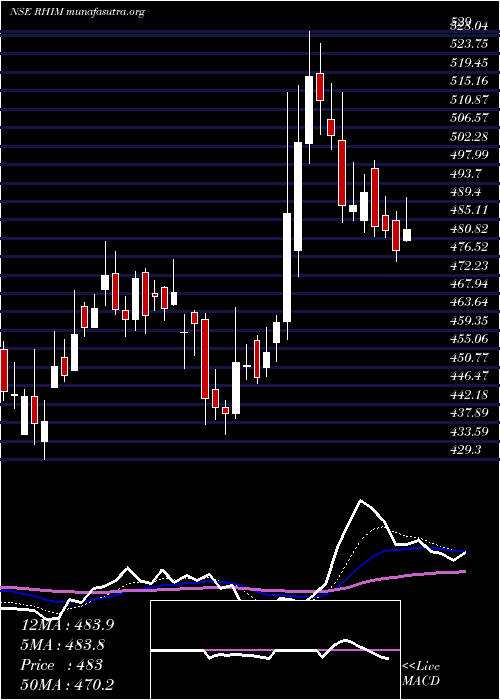Viewport: 500px width, 700px height.
Task: Click the 493.7 price axis label
Action: pos(465,173)
